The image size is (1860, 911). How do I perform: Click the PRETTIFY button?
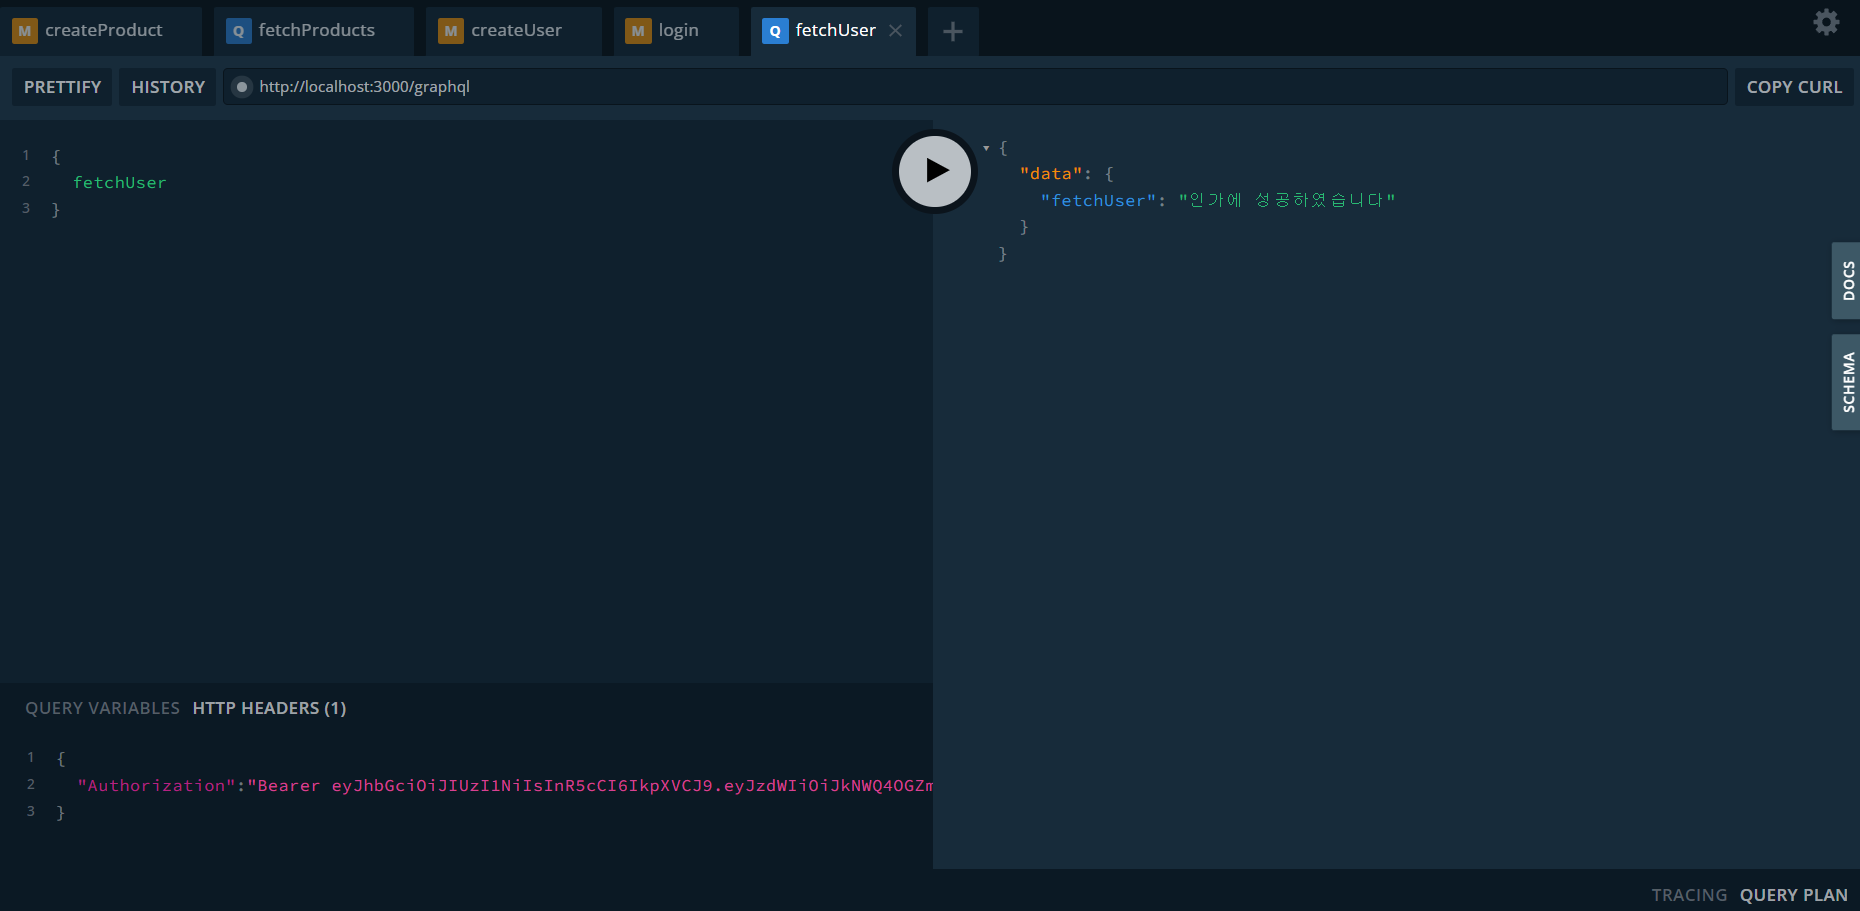point(62,87)
